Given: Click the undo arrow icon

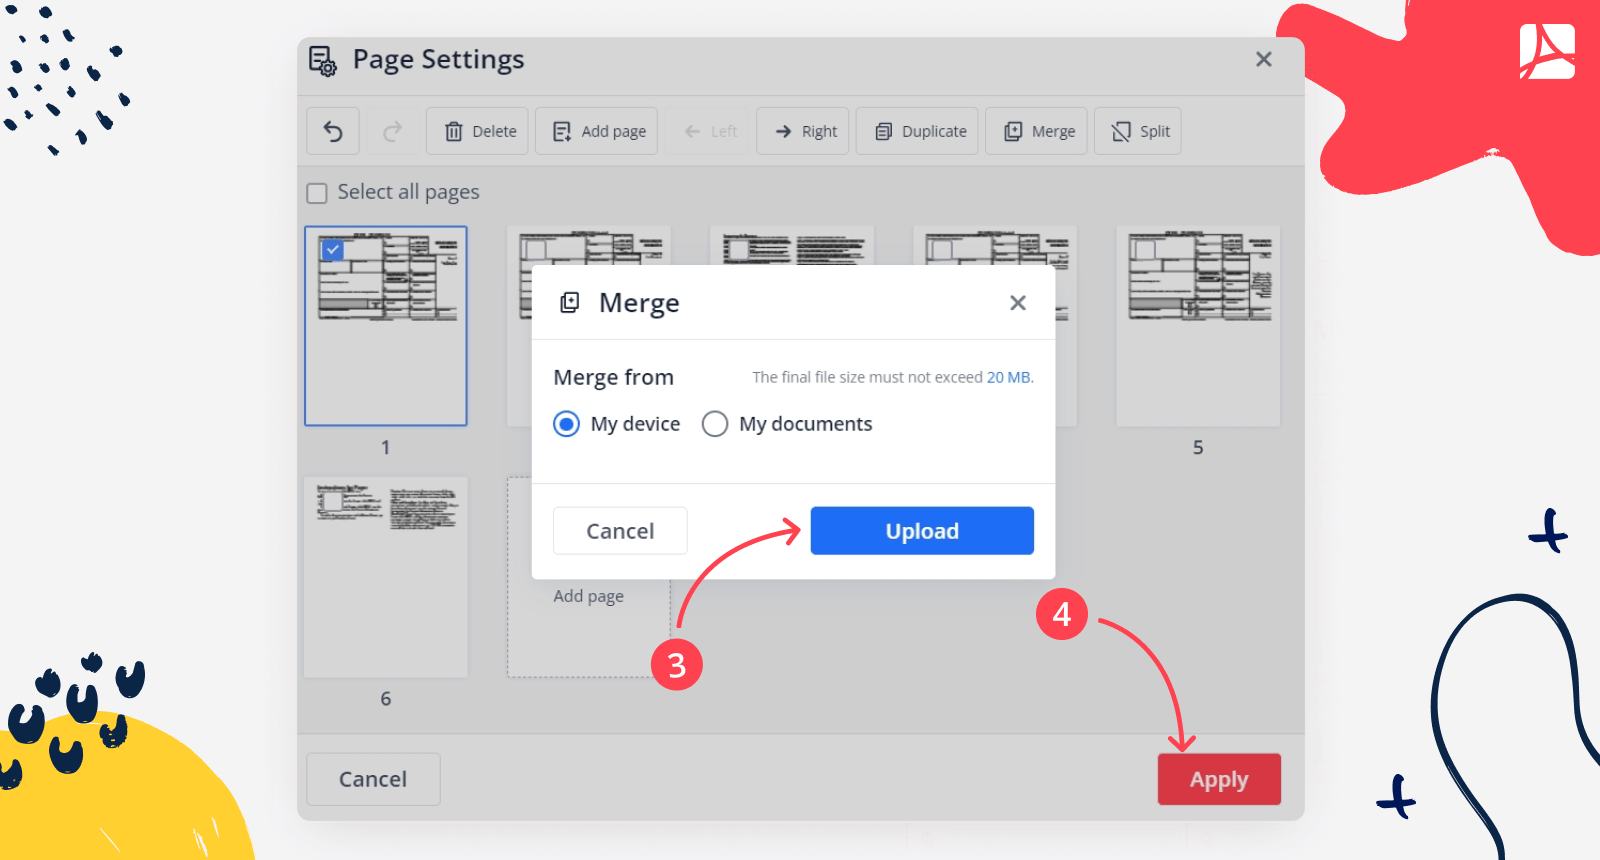Looking at the screenshot, I should coord(333,131).
